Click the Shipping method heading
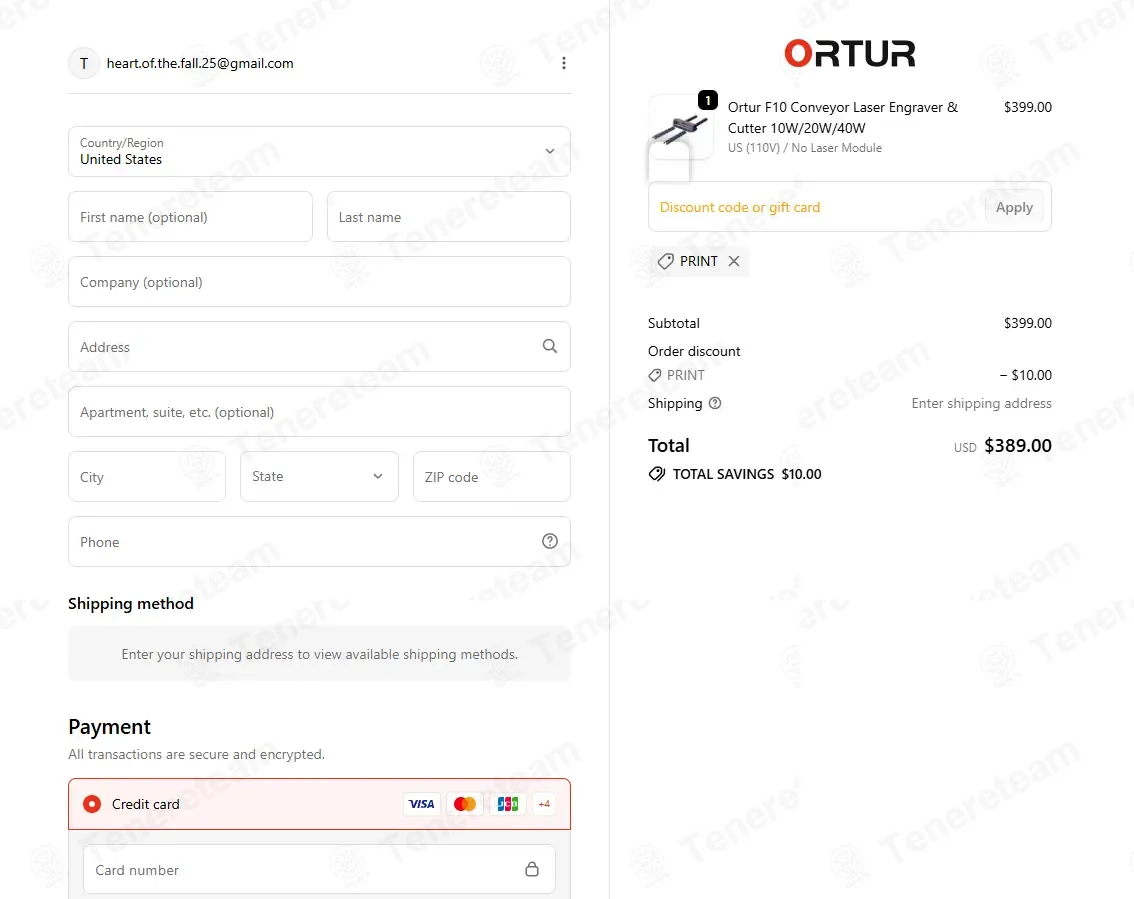1134x899 pixels. [x=131, y=603]
